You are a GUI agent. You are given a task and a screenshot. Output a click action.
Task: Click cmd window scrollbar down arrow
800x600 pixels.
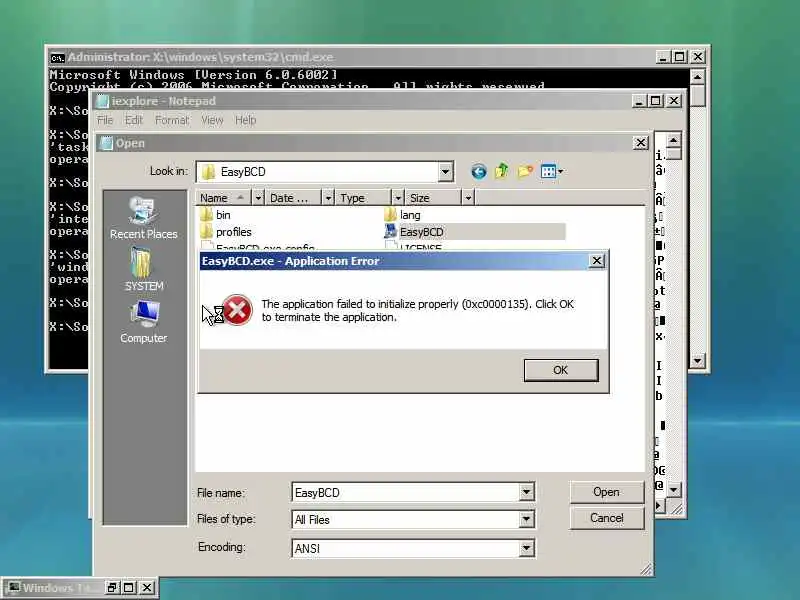pyautogui.click(x=697, y=360)
